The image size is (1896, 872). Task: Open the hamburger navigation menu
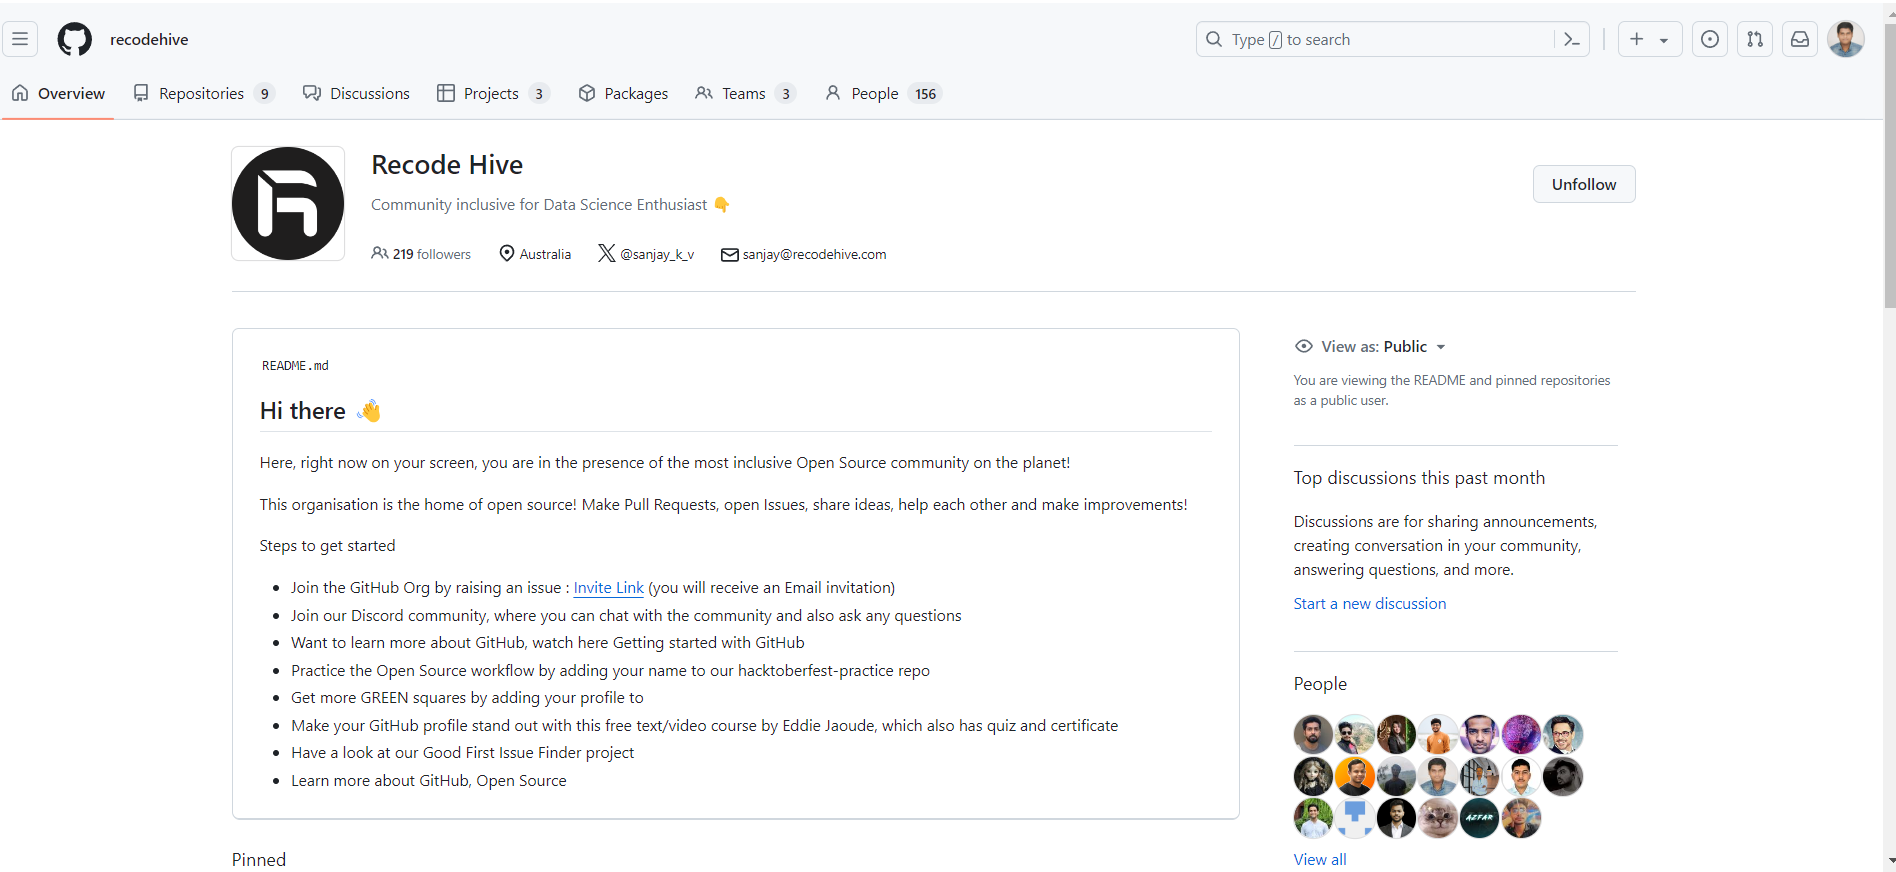click(x=20, y=39)
